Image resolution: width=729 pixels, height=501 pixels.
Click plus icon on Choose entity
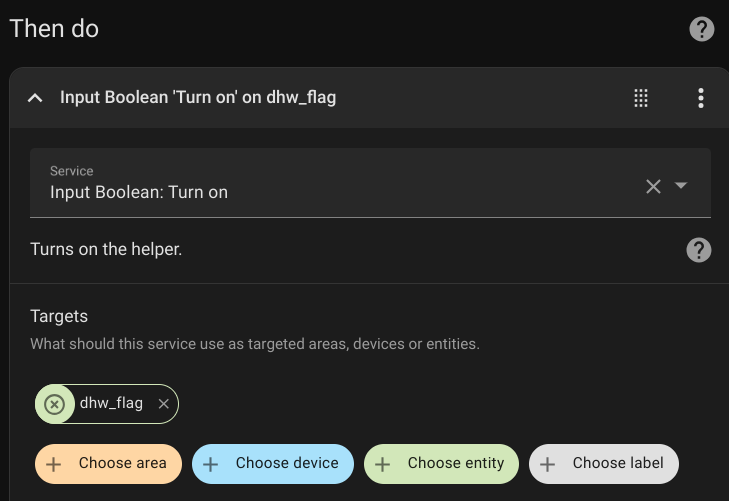point(382,464)
